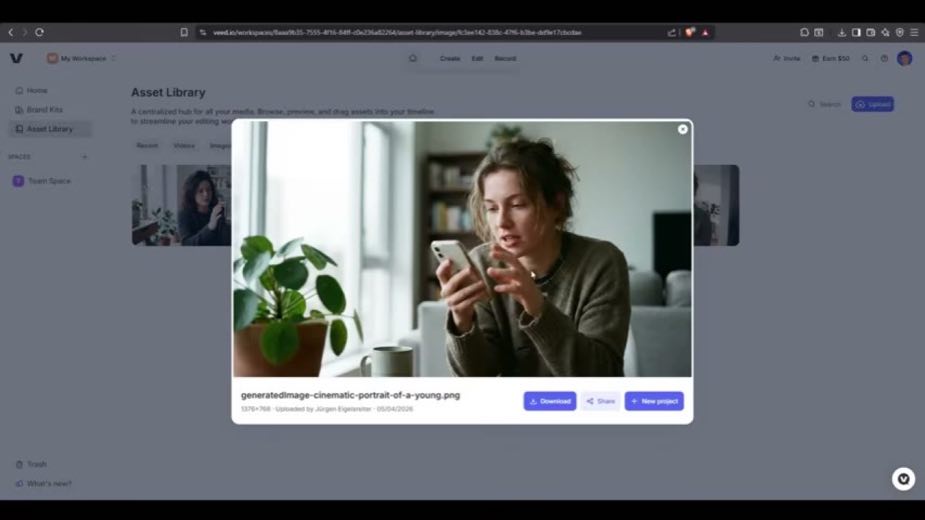Click the red triangle rewards icon
The width and height of the screenshot is (925, 520).
coord(705,32)
